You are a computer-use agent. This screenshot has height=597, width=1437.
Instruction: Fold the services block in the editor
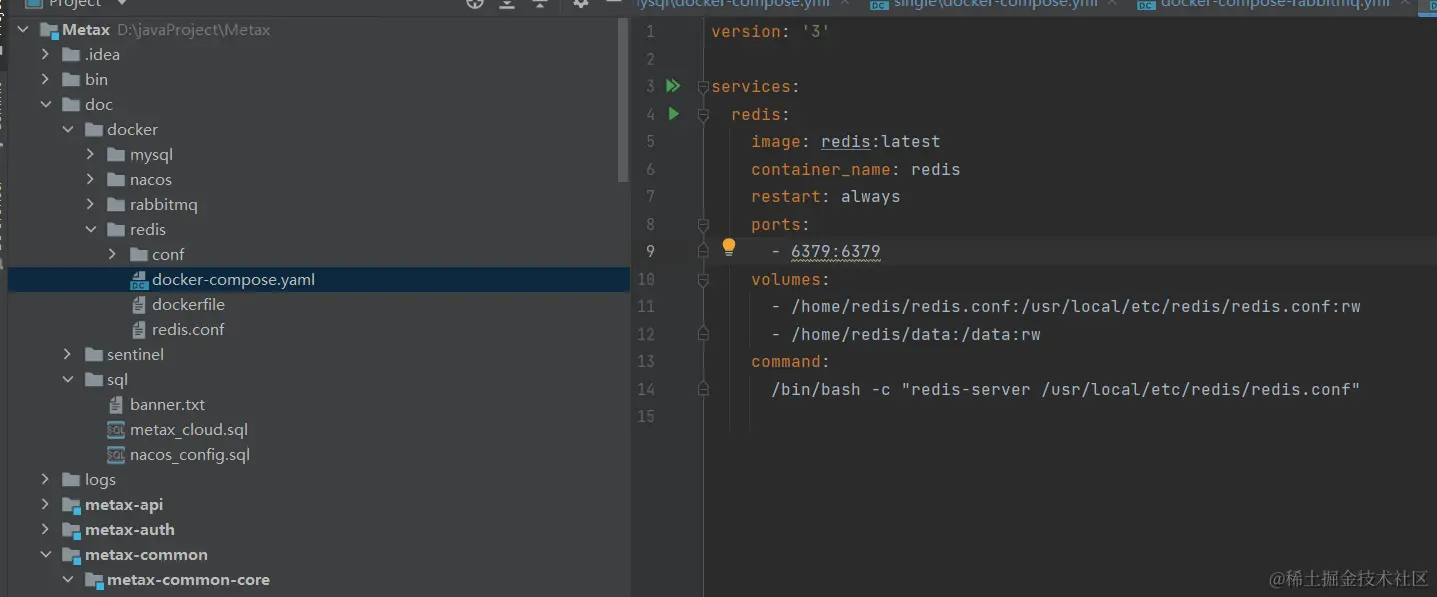[x=703, y=87]
